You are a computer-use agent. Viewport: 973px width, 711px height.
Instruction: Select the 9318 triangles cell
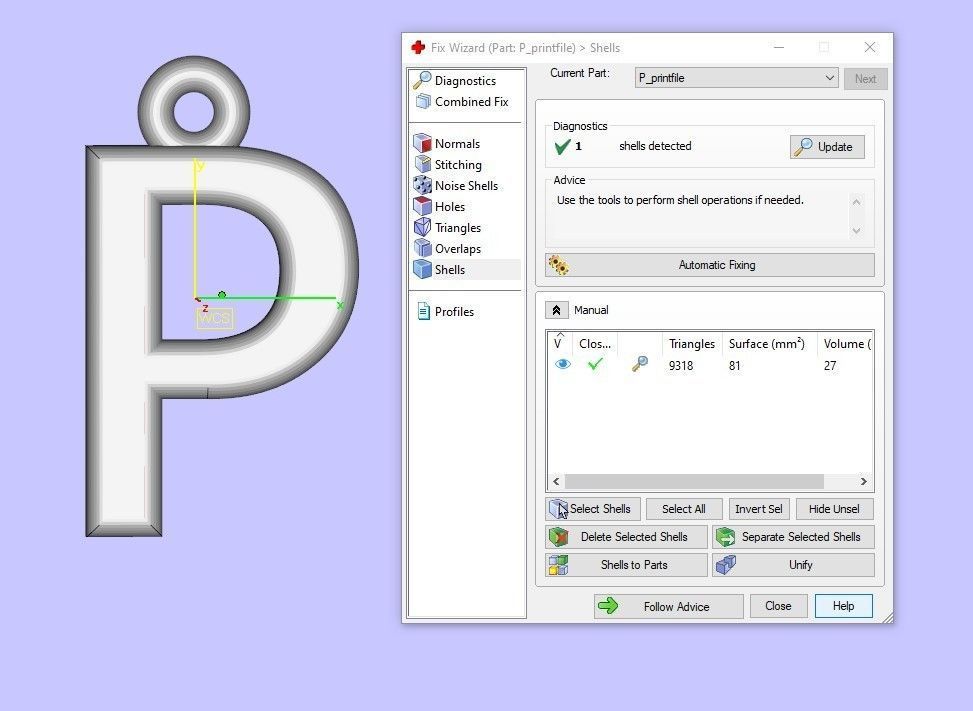(x=681, y=365)
